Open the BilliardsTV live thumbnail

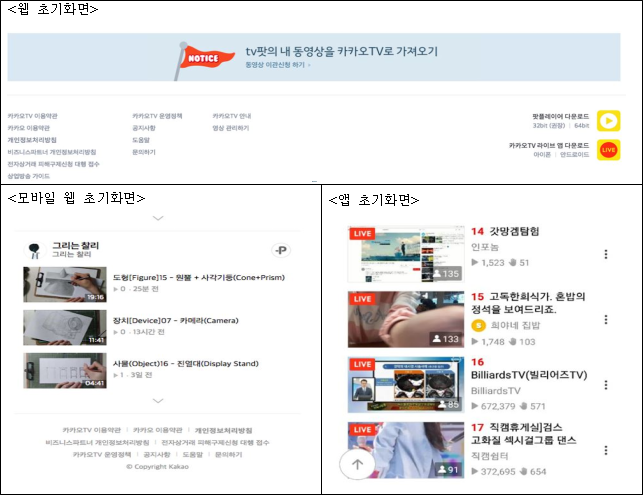(x=406, y=385)
